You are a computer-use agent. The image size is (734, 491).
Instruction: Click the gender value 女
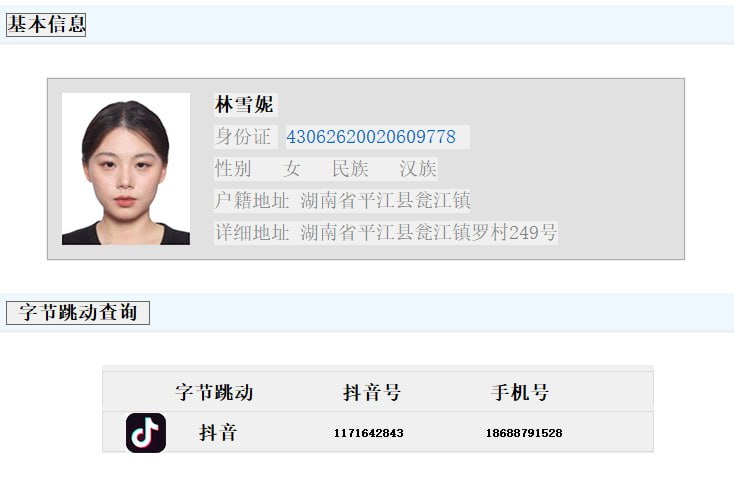coord(292,169)
